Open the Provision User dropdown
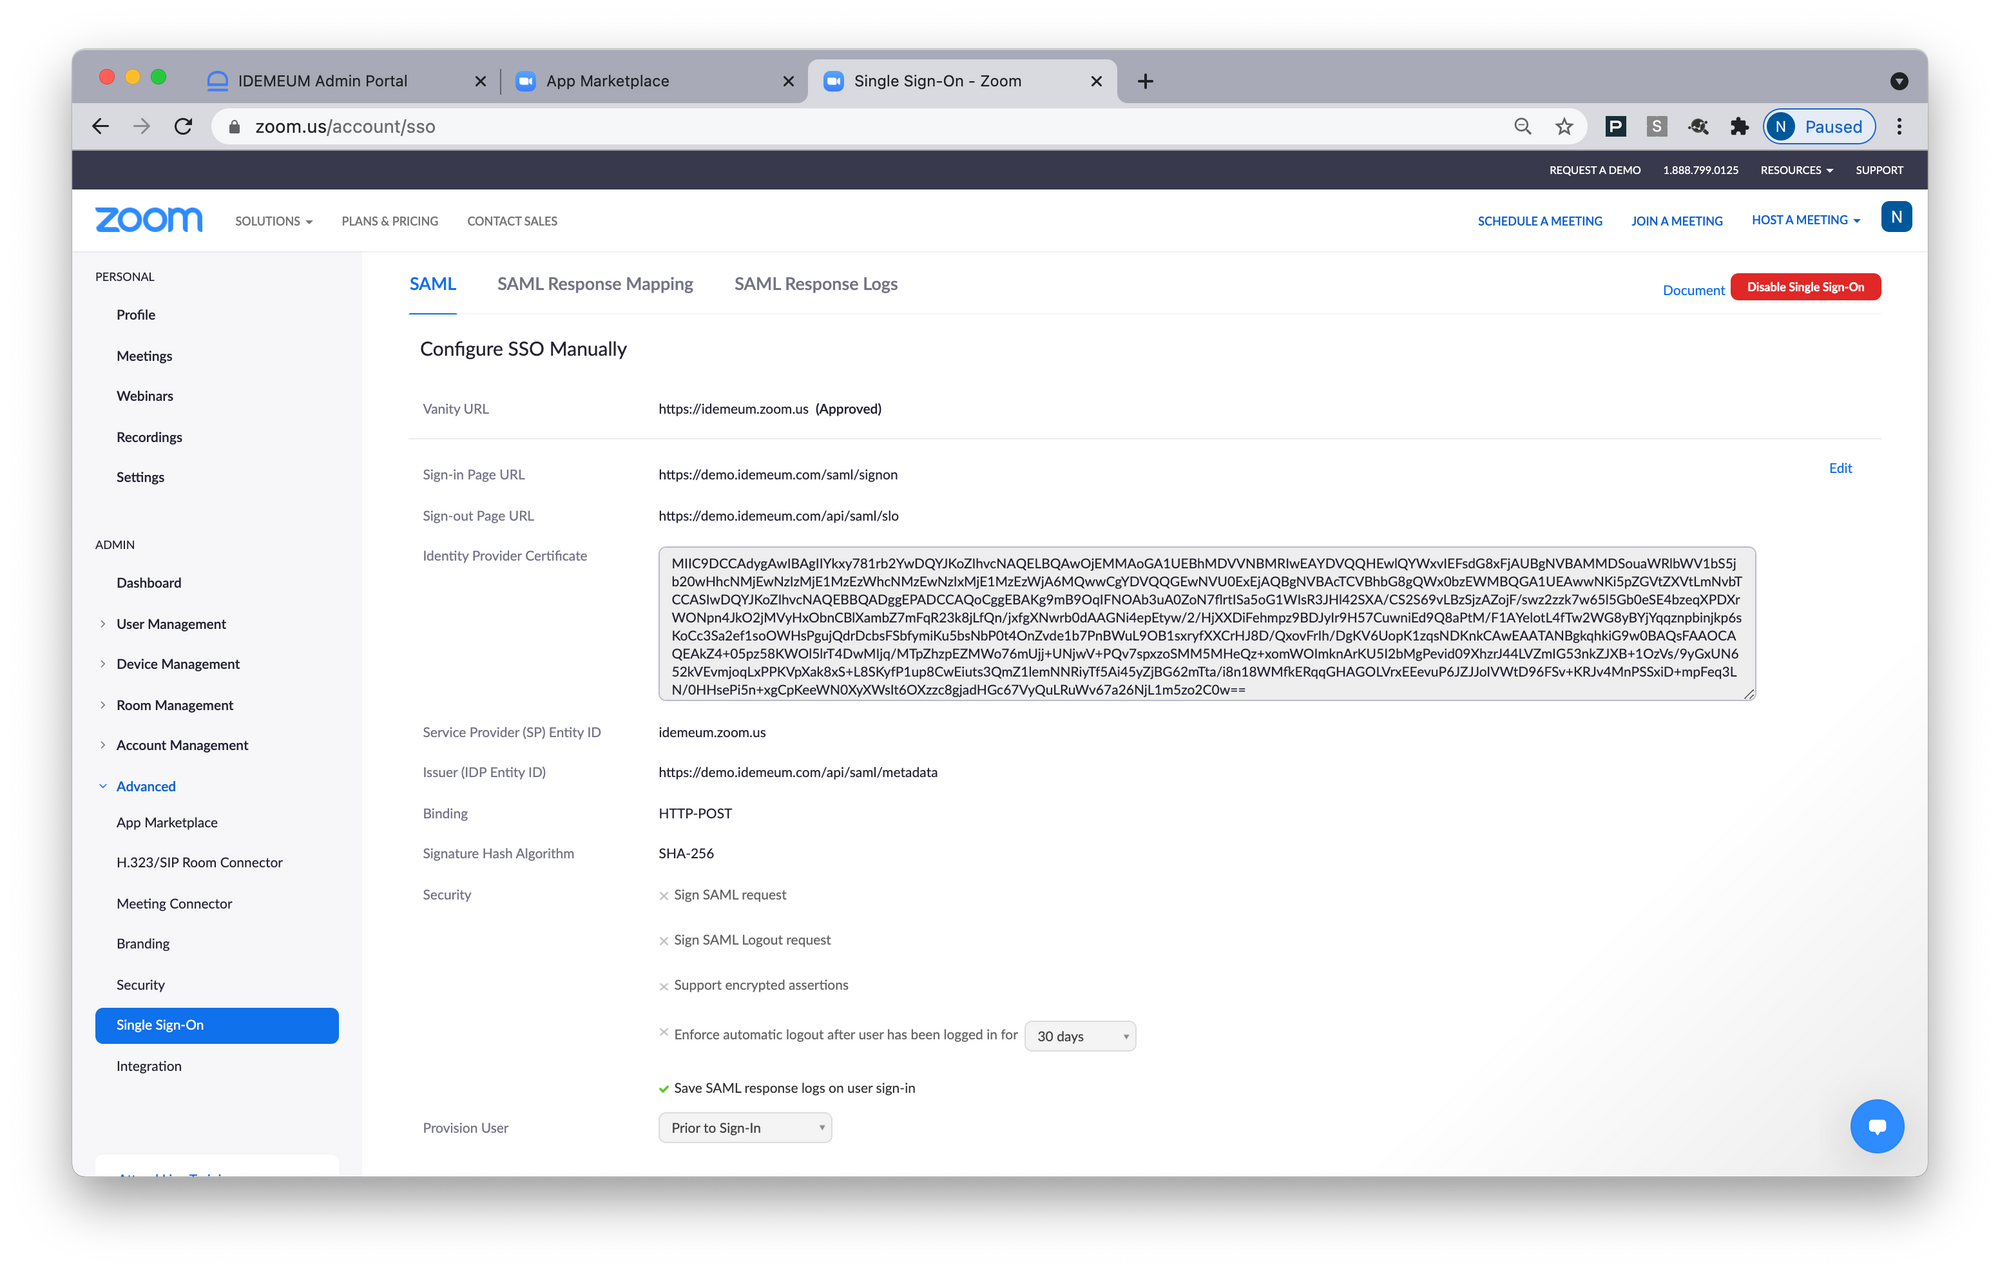 pyautogui.click(x=745, y=1128)
